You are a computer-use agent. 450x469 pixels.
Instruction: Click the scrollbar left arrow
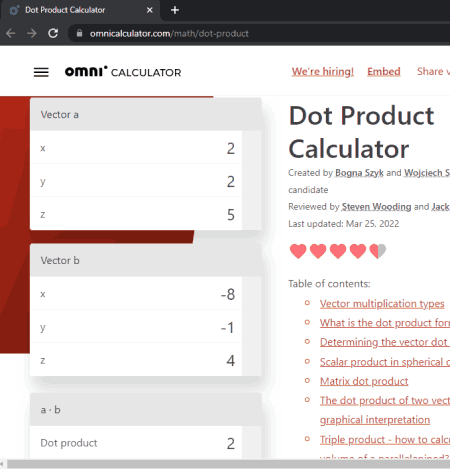pos(3,464)
